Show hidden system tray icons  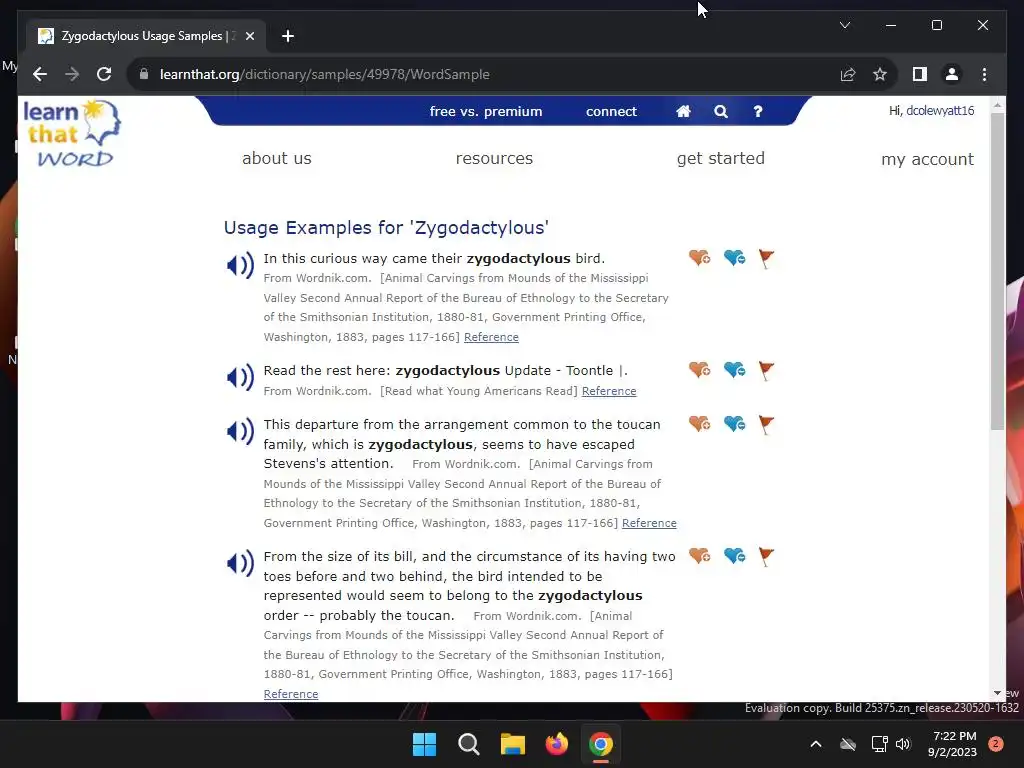[816, 744]
